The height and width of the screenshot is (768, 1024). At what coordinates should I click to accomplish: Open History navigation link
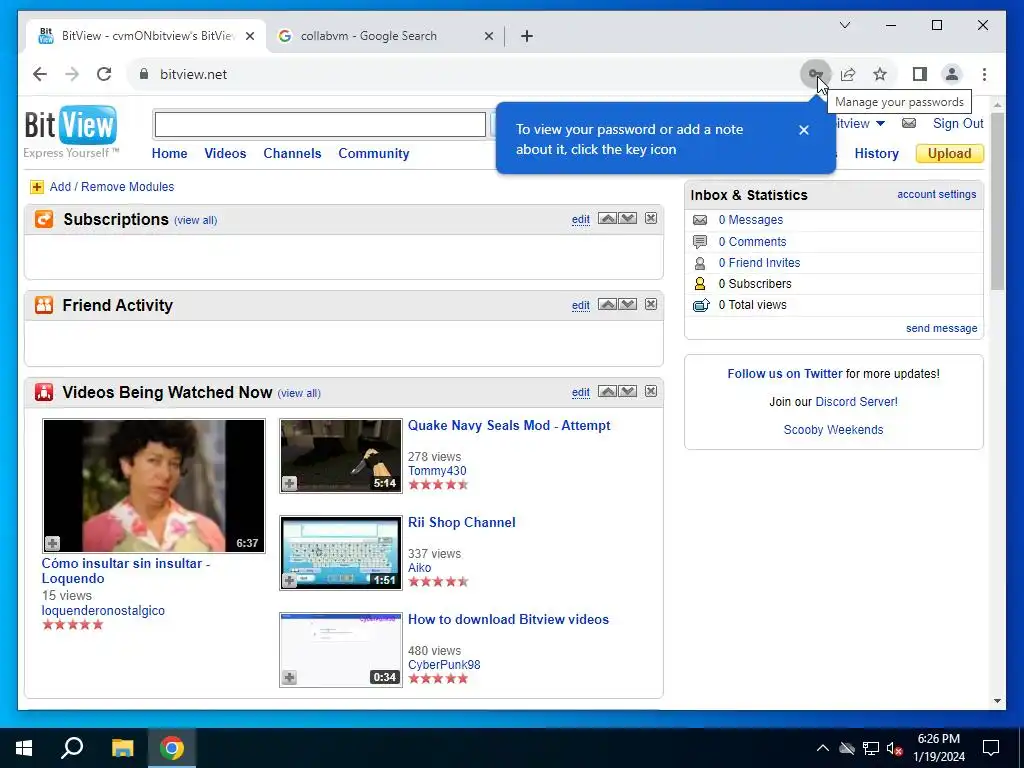pos(876,153)
